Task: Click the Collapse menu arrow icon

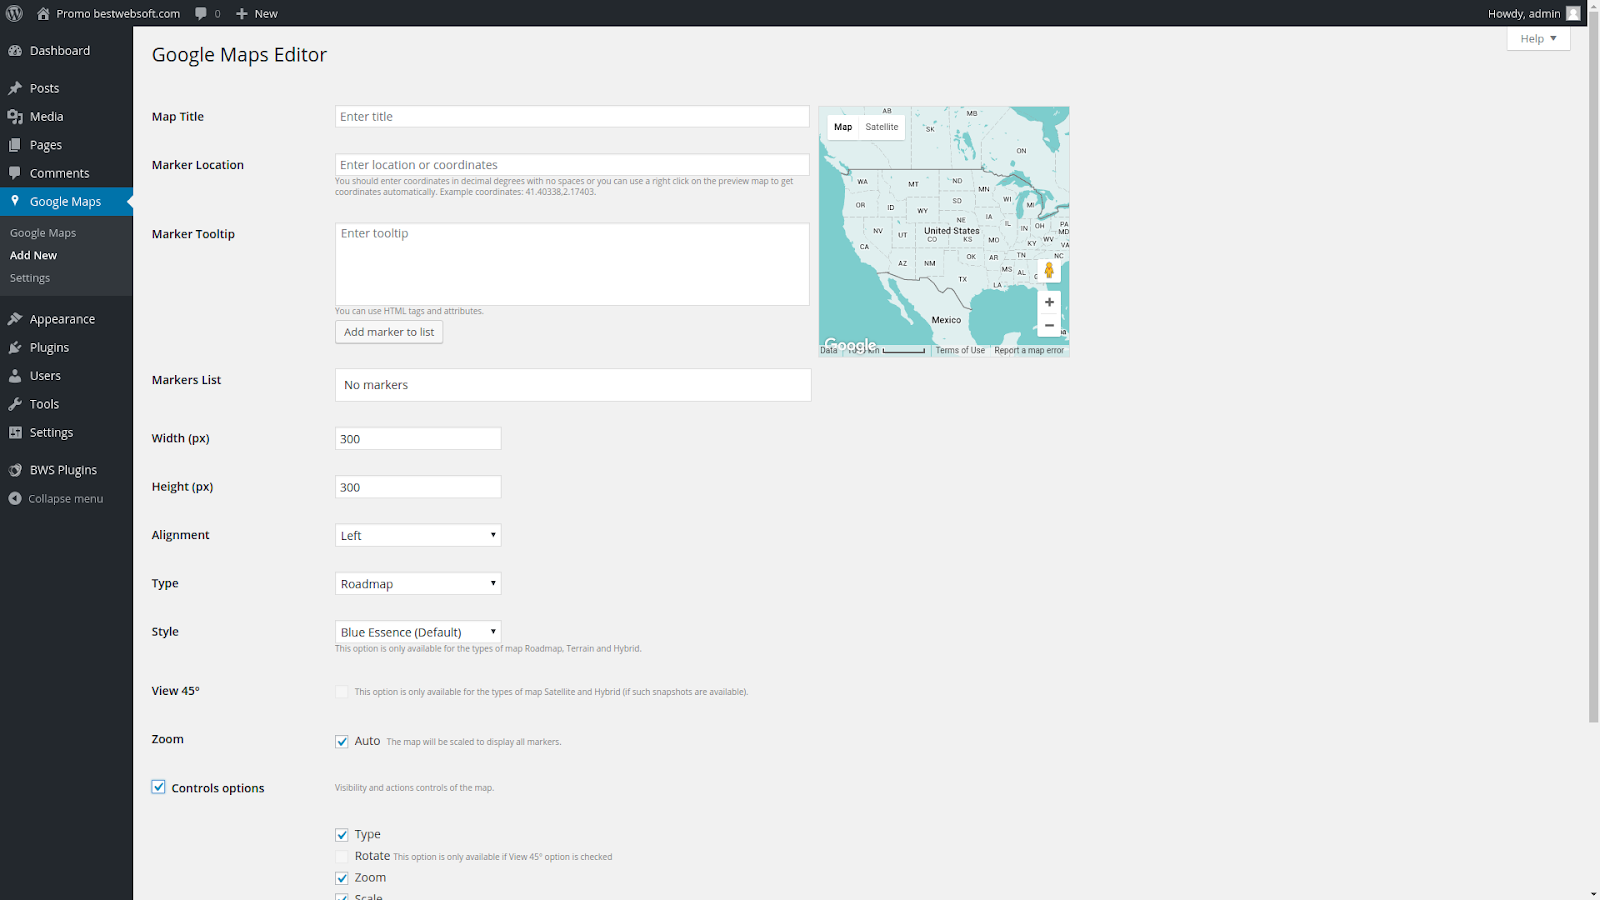Action: coord(15,498)
